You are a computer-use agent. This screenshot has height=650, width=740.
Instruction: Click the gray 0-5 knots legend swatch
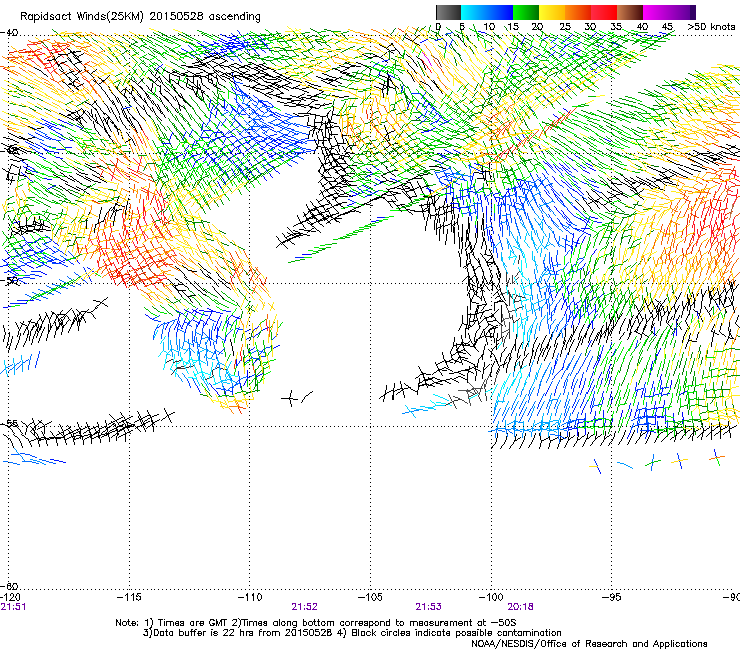(449, 12)
